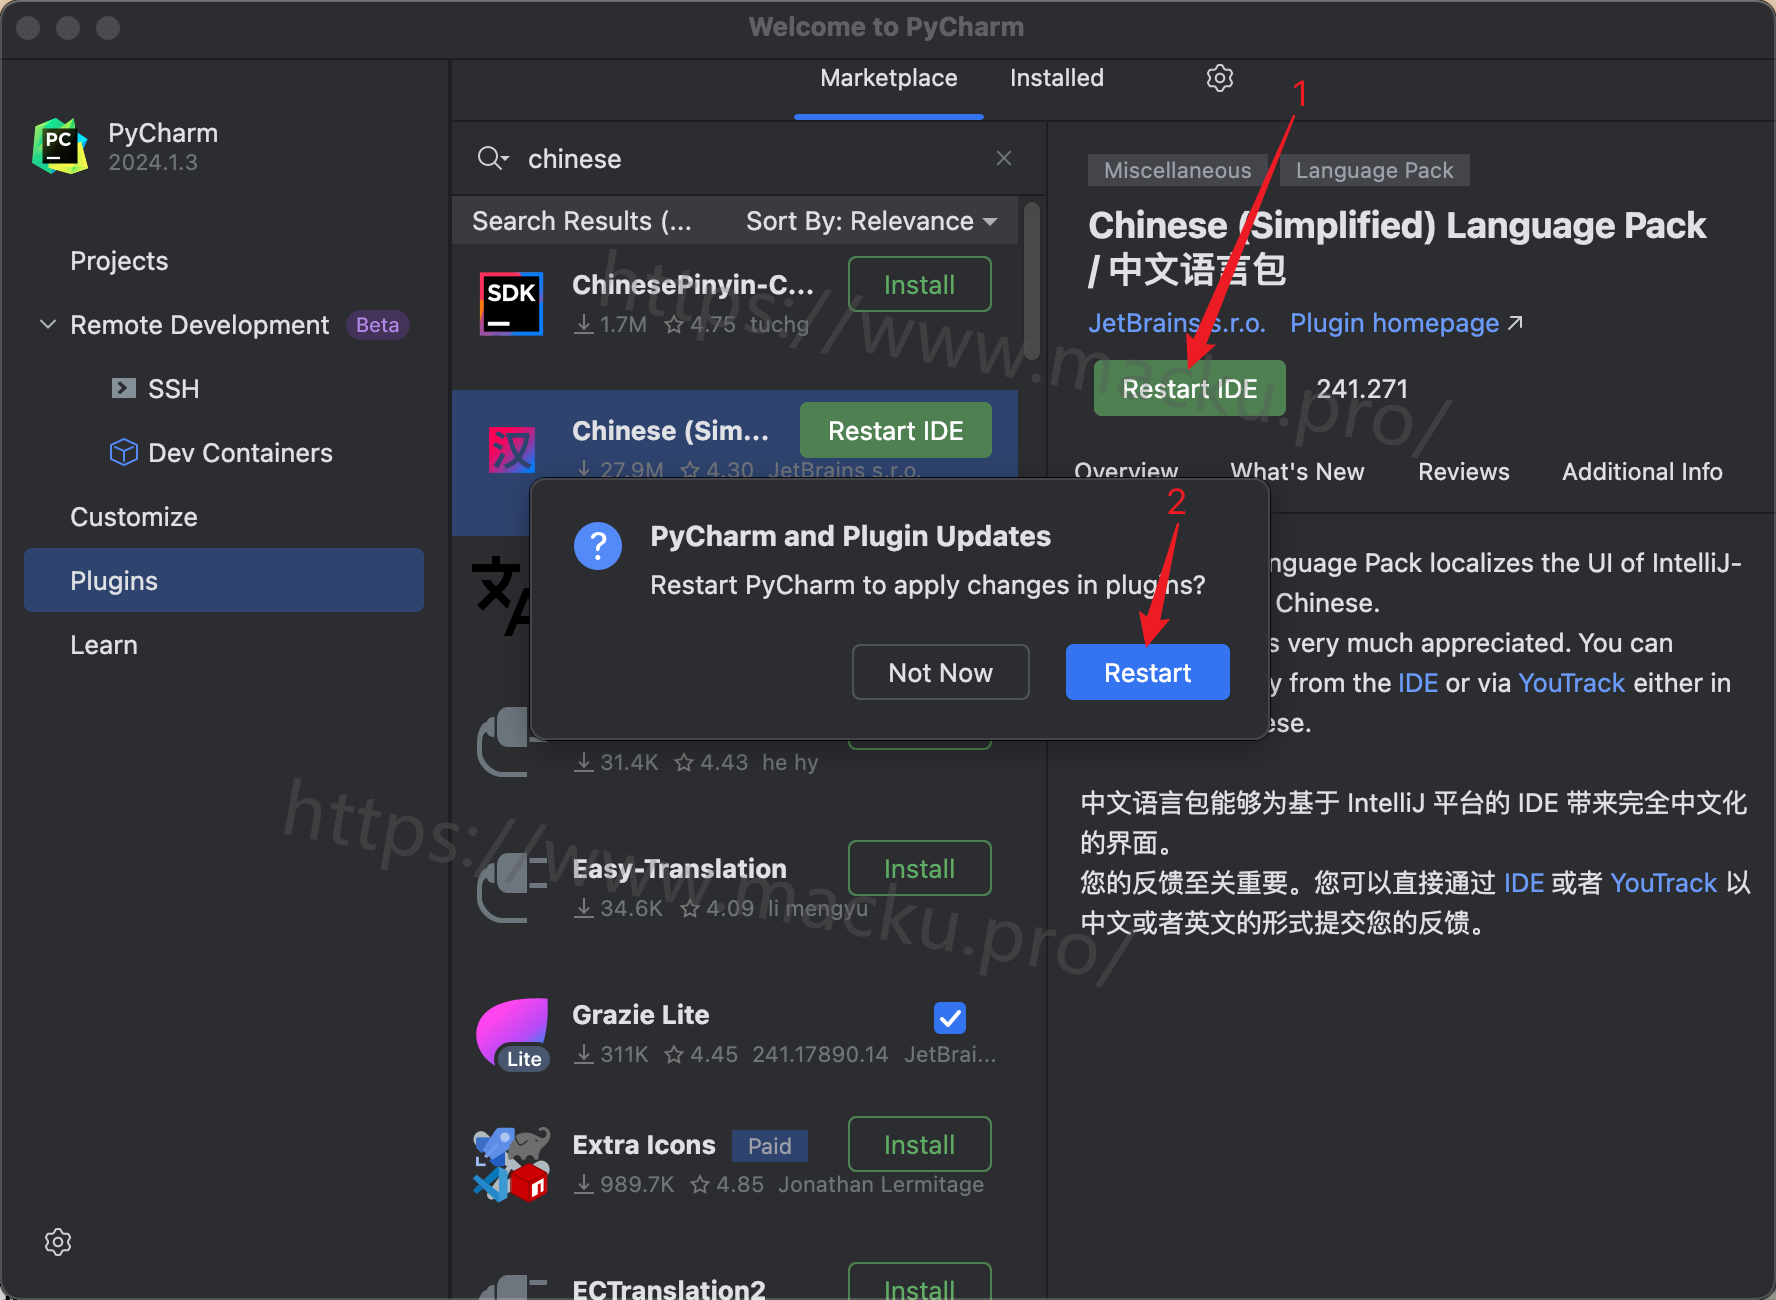Switch to the Marketplace tab

888,78
